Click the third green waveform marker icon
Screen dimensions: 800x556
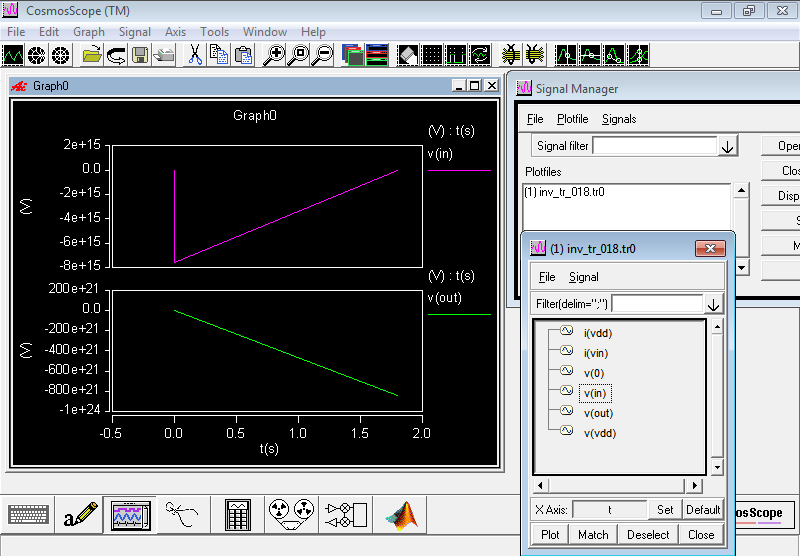point(614,55)
